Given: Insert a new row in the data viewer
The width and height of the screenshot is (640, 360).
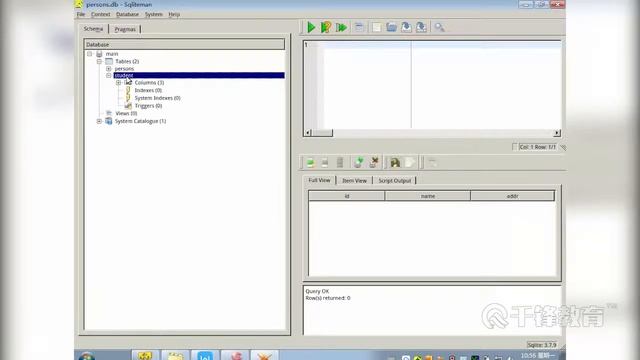Looking at the screenshot, I should click(x=310, y=162).
